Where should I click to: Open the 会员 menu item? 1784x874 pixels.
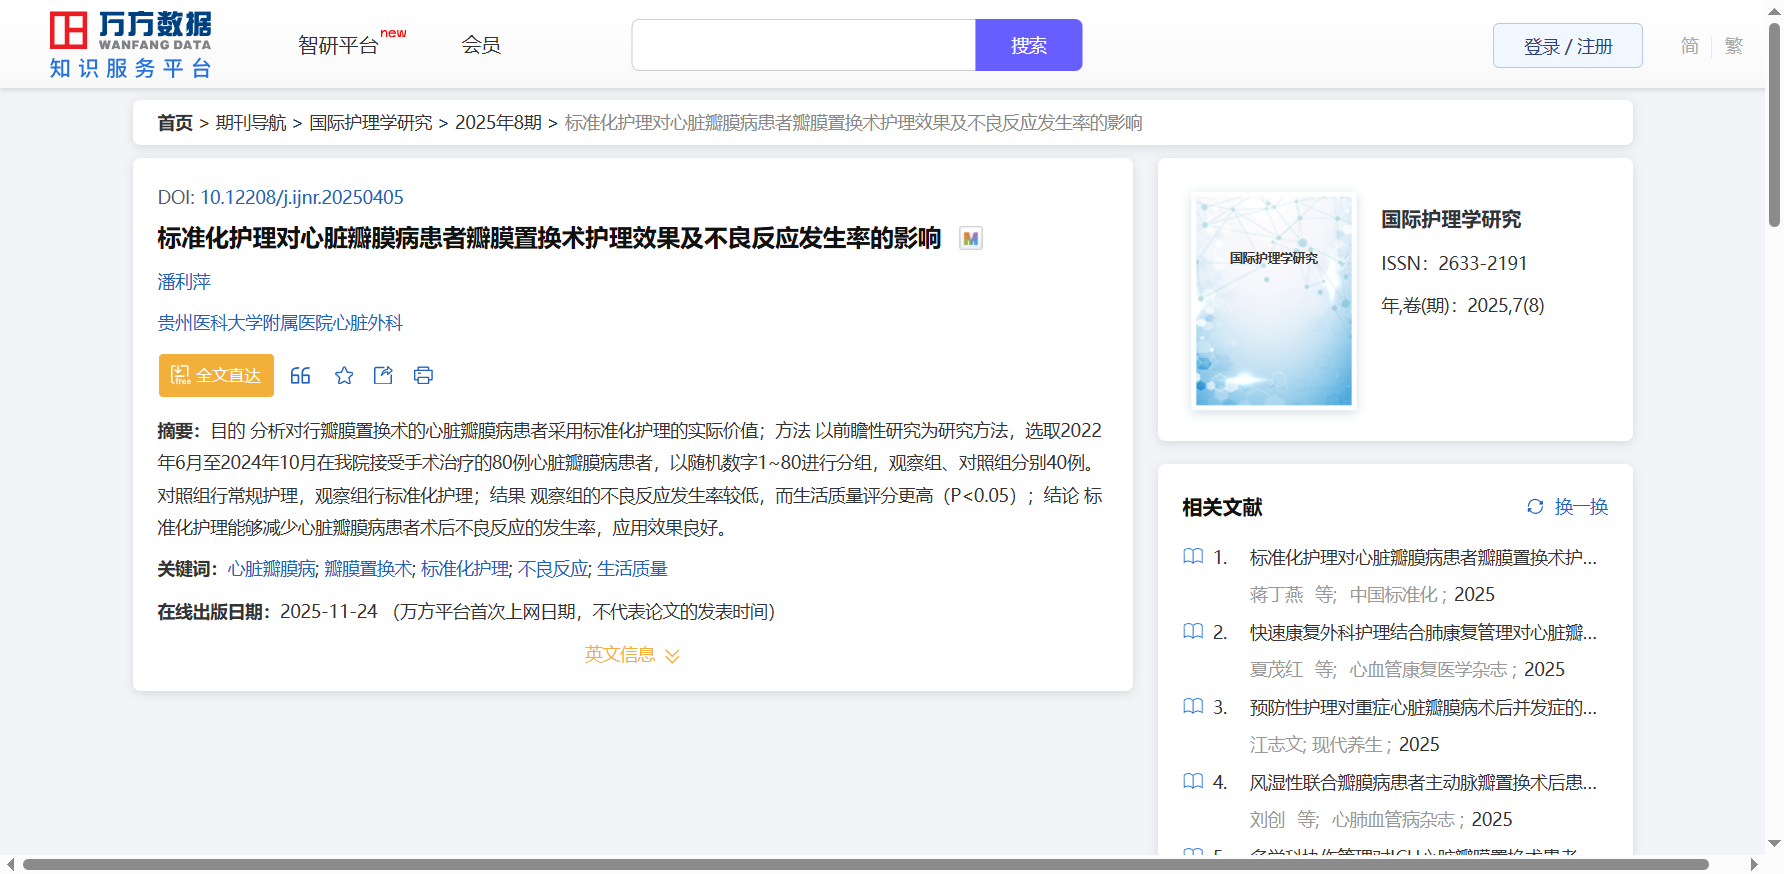pos(481,45)
